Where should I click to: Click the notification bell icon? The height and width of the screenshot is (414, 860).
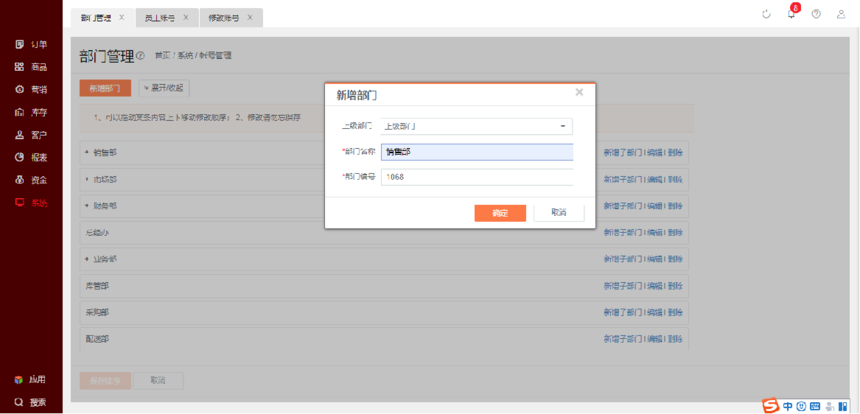pyautogui.click(x=791, y=14)
